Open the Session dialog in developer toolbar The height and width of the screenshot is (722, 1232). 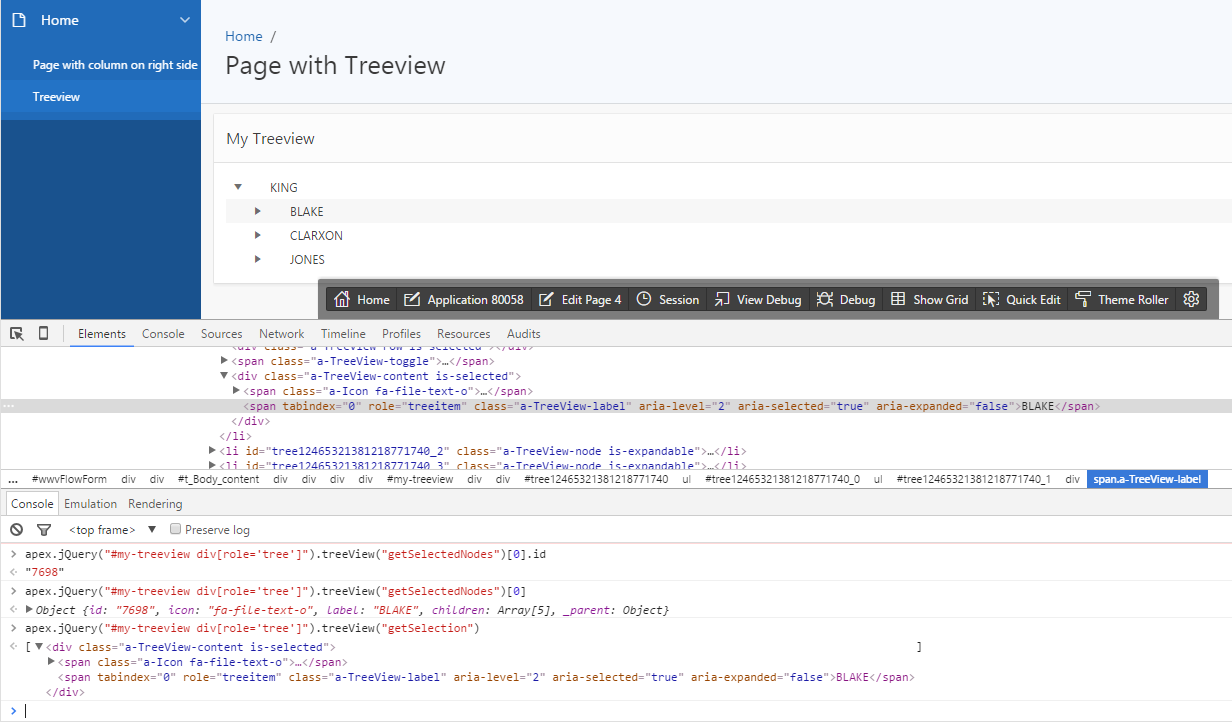pos(667,298)
